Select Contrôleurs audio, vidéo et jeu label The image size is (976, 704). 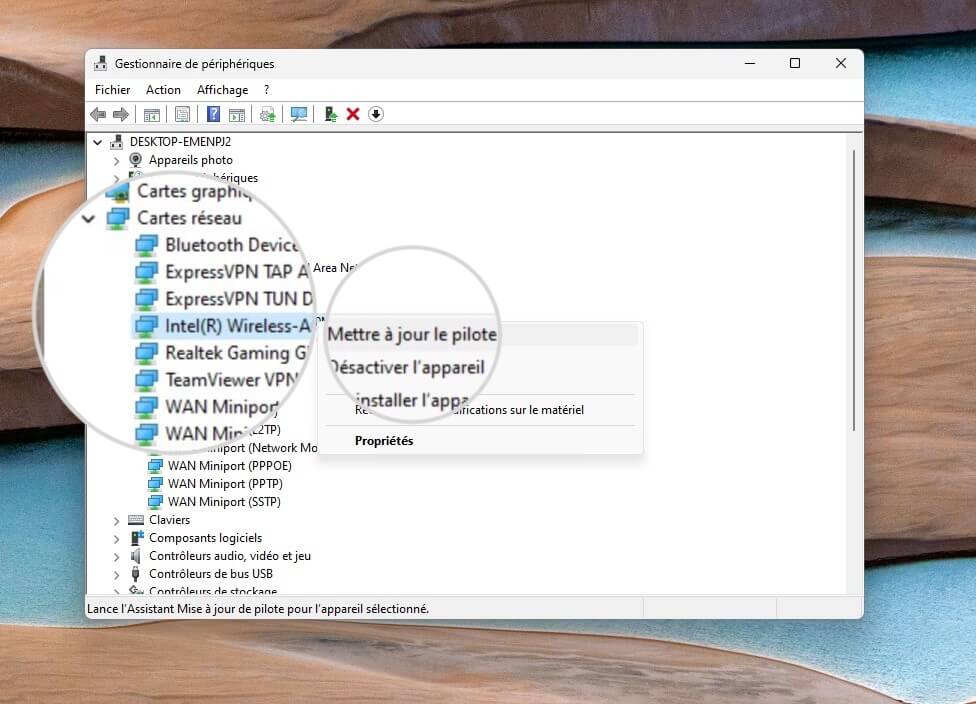click(230, 556)
